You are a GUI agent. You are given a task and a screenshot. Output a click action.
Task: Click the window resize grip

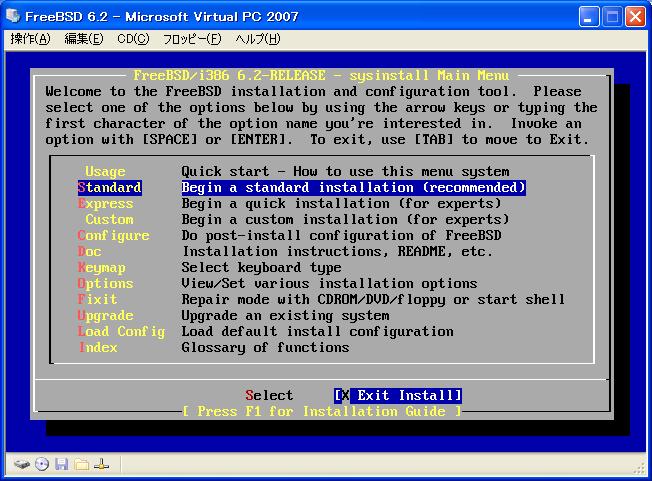pos(639,469)
